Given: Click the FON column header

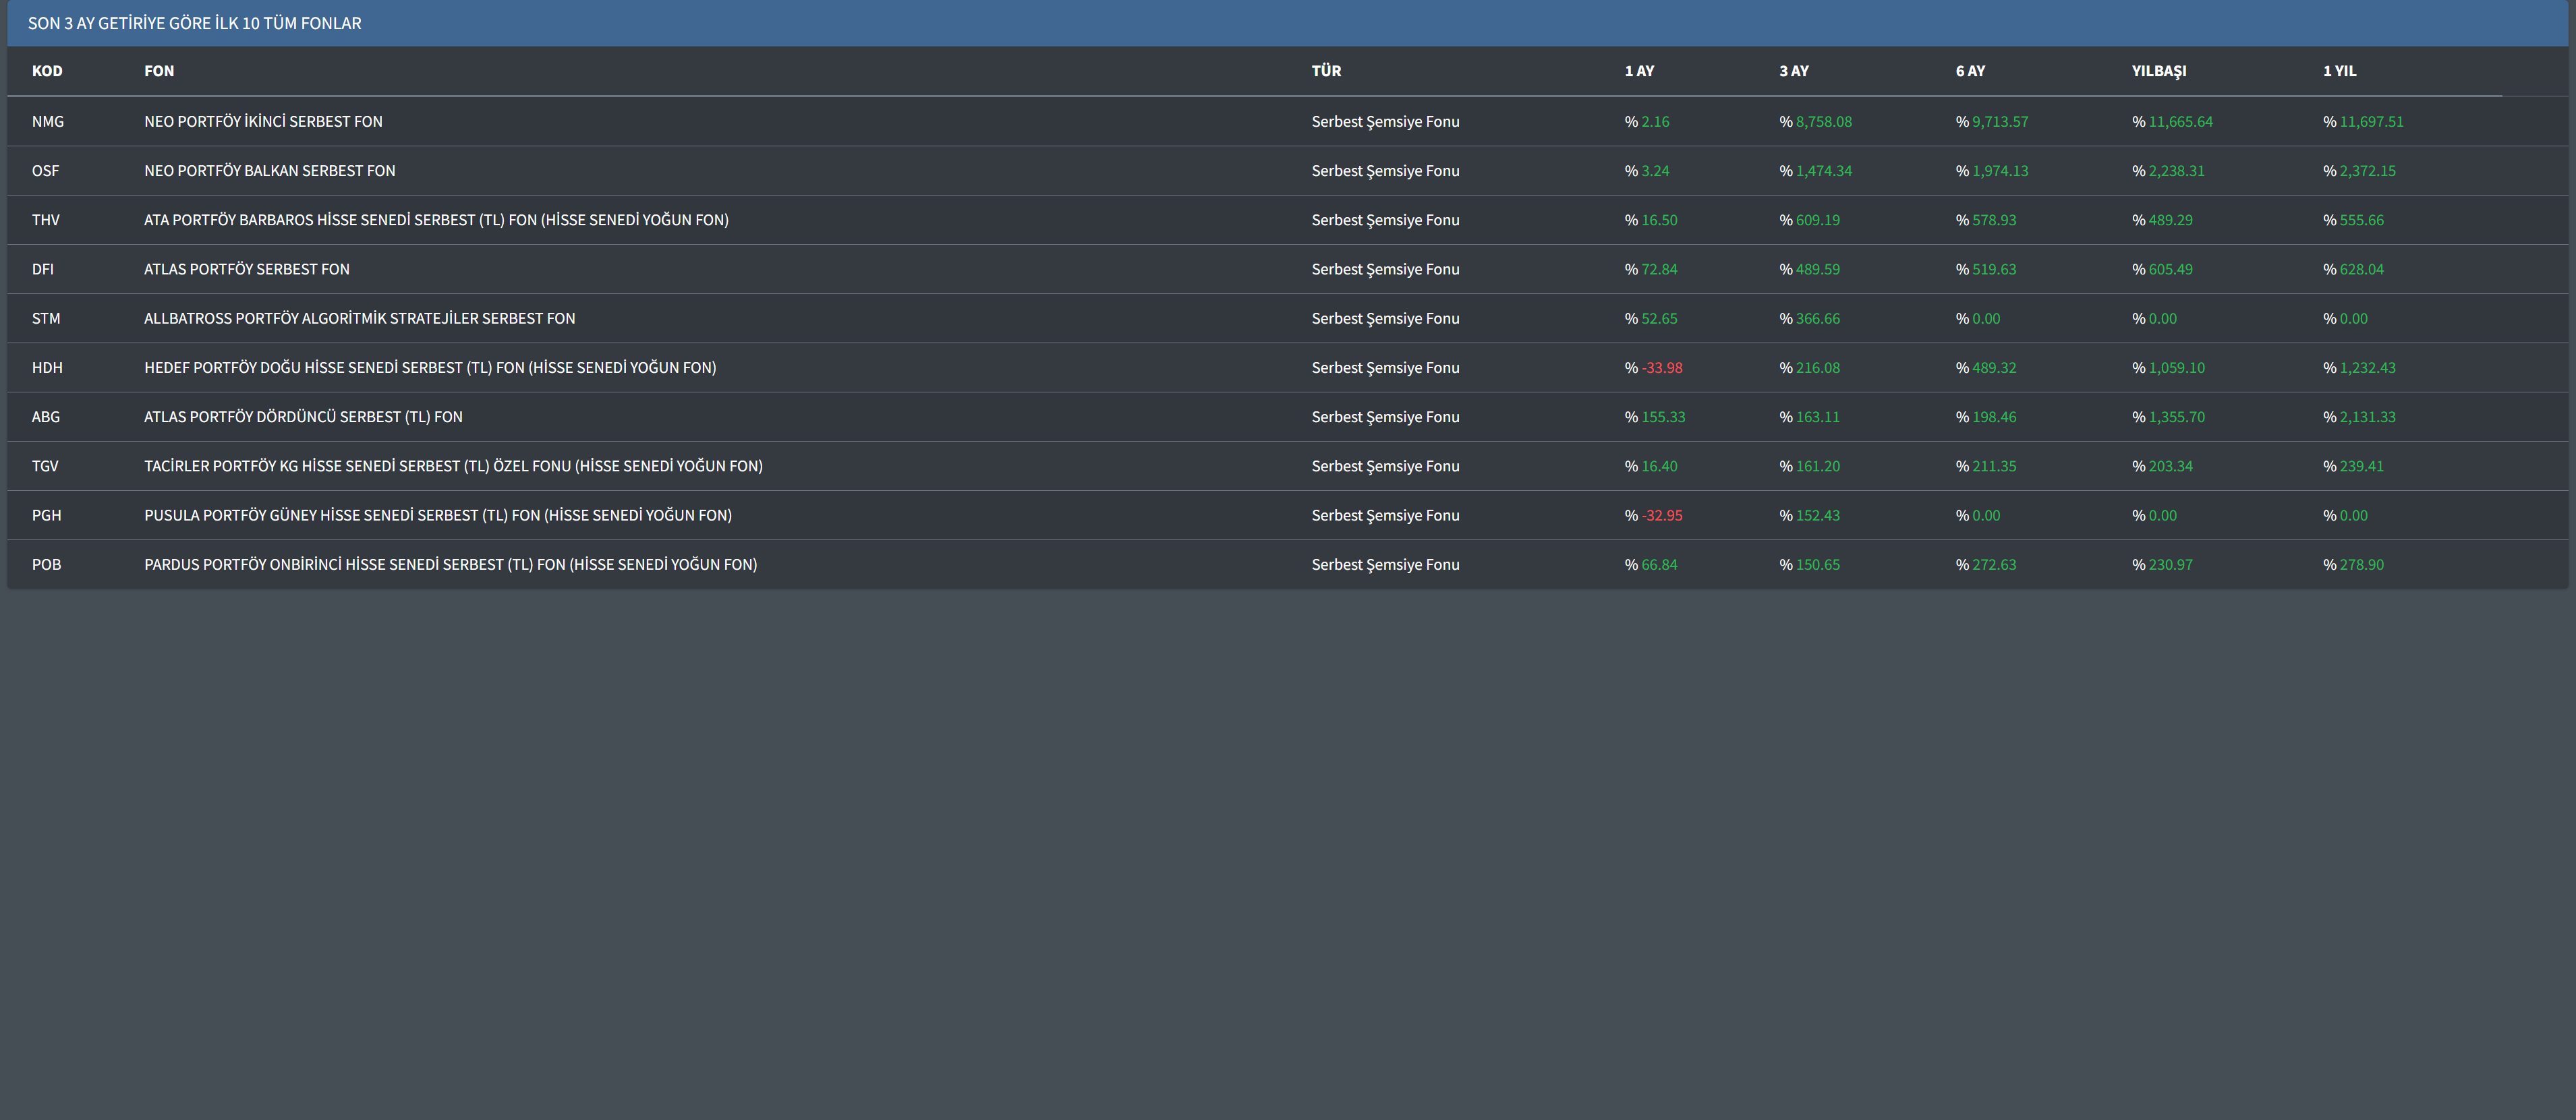Looking at the screenshot, I should 159,71.
